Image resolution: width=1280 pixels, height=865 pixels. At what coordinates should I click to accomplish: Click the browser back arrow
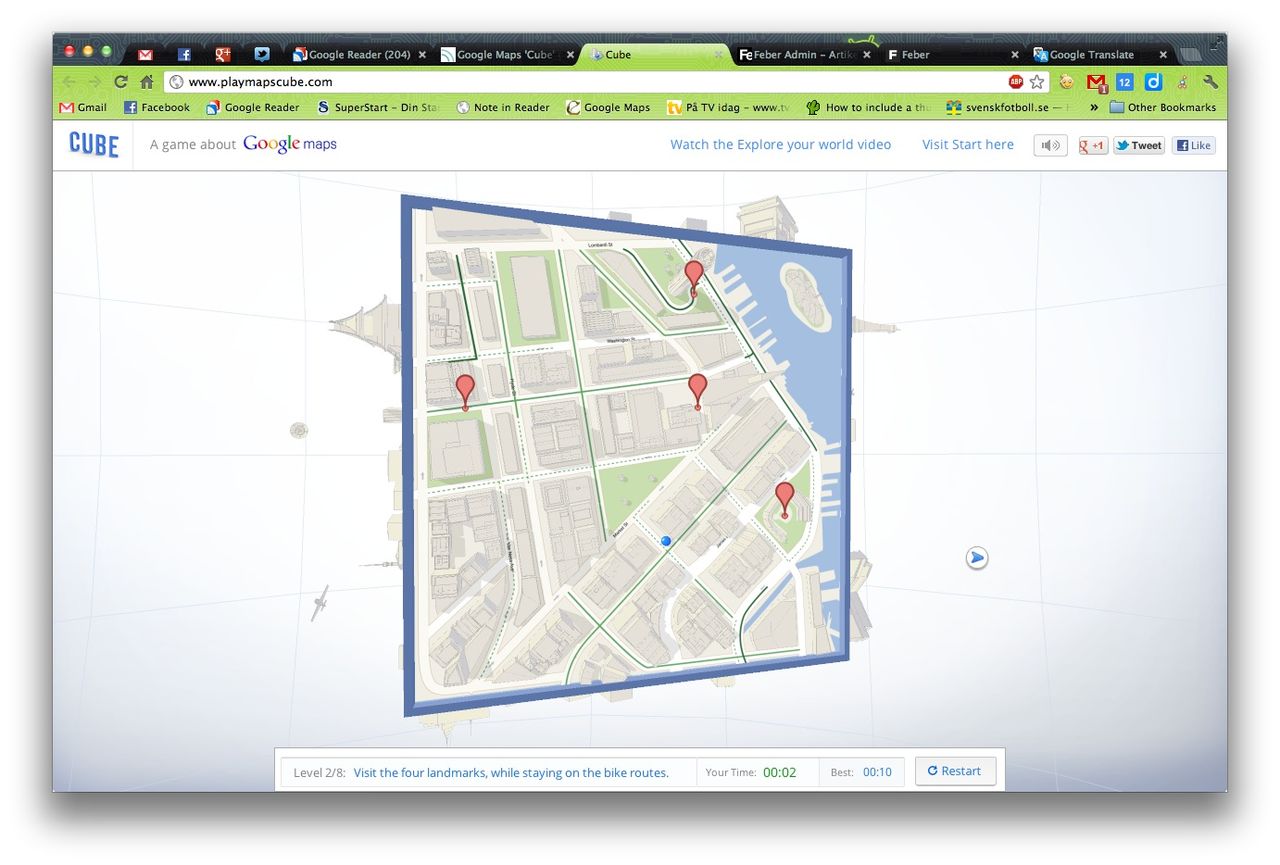[x=69, y=82]
